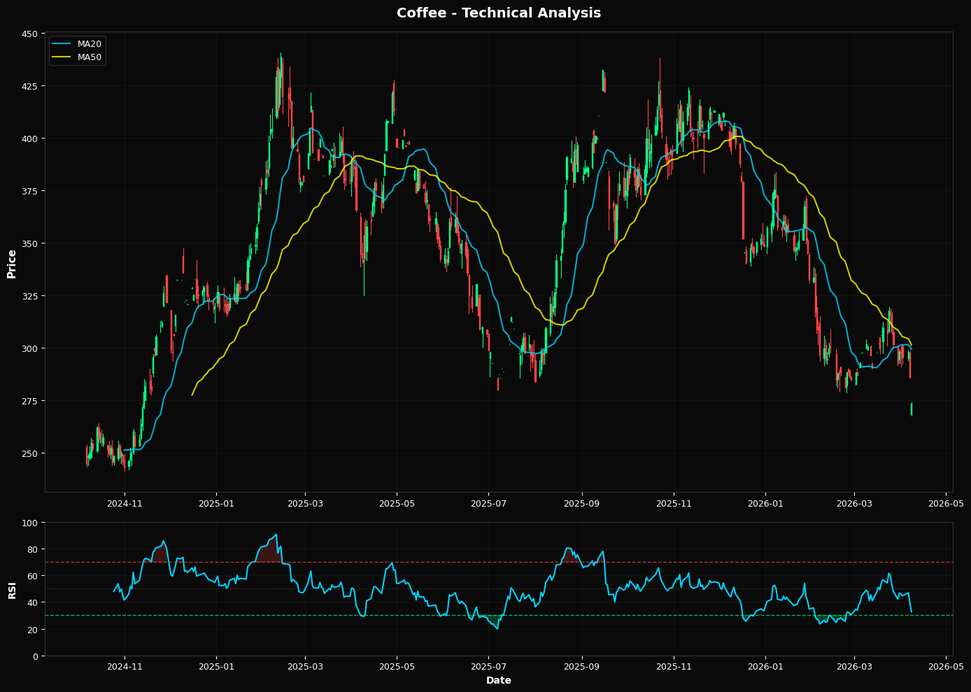Click the 20 tick on RSI axis
The width and height of the screenshot is (971, 692).
coord(32,629)
